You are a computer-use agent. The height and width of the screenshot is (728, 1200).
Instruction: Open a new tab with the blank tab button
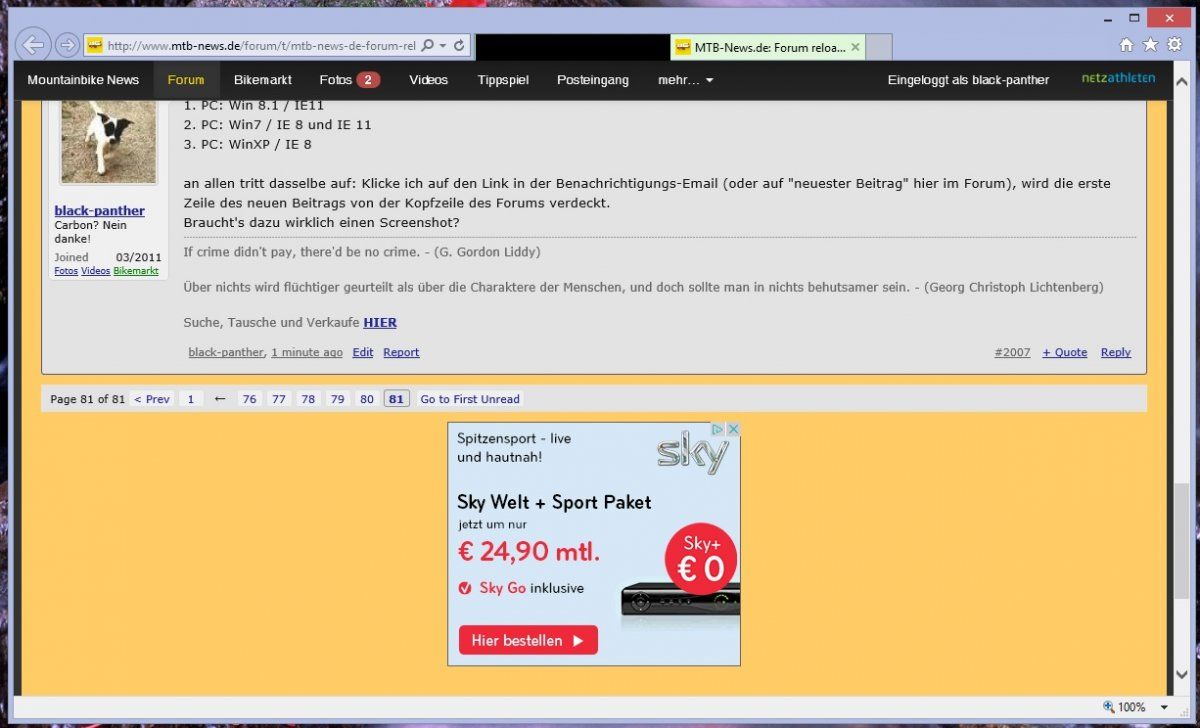[x=878, y=47]
